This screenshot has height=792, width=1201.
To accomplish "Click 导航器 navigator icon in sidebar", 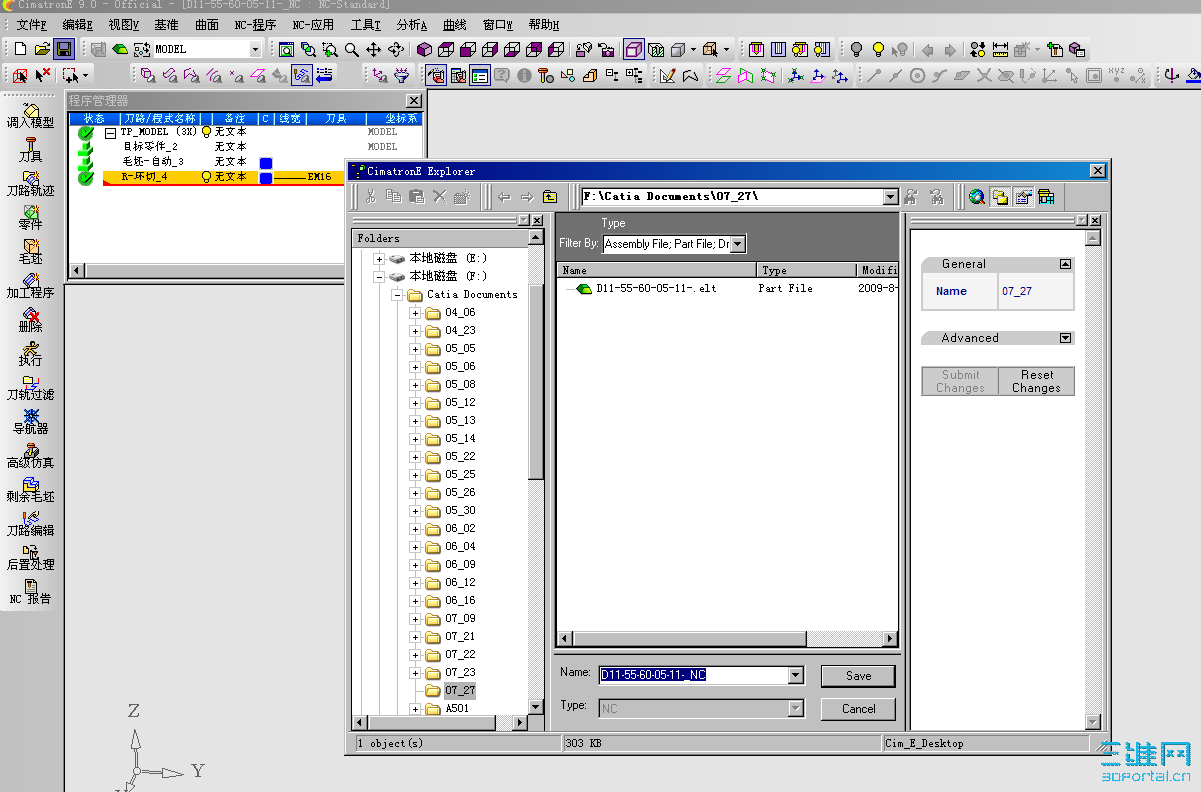I will [x=30, y=421].
